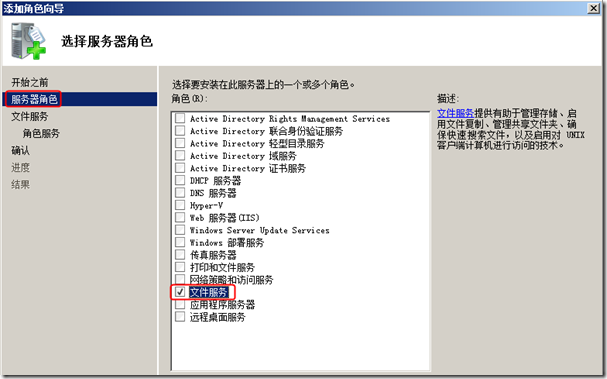Check Active Directory 证书服务 checkbox
Viewport: 607px width, 379px height.
pyautogui.click(x=180, y=168)
